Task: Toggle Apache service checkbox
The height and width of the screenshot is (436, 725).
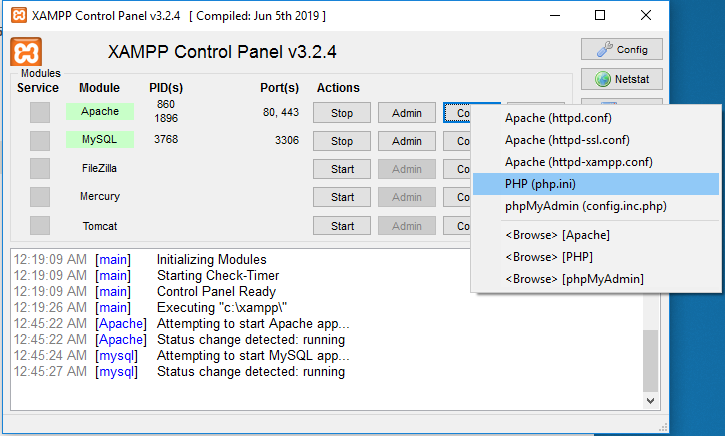Action: pyautogui.click(x=40, y=112)
